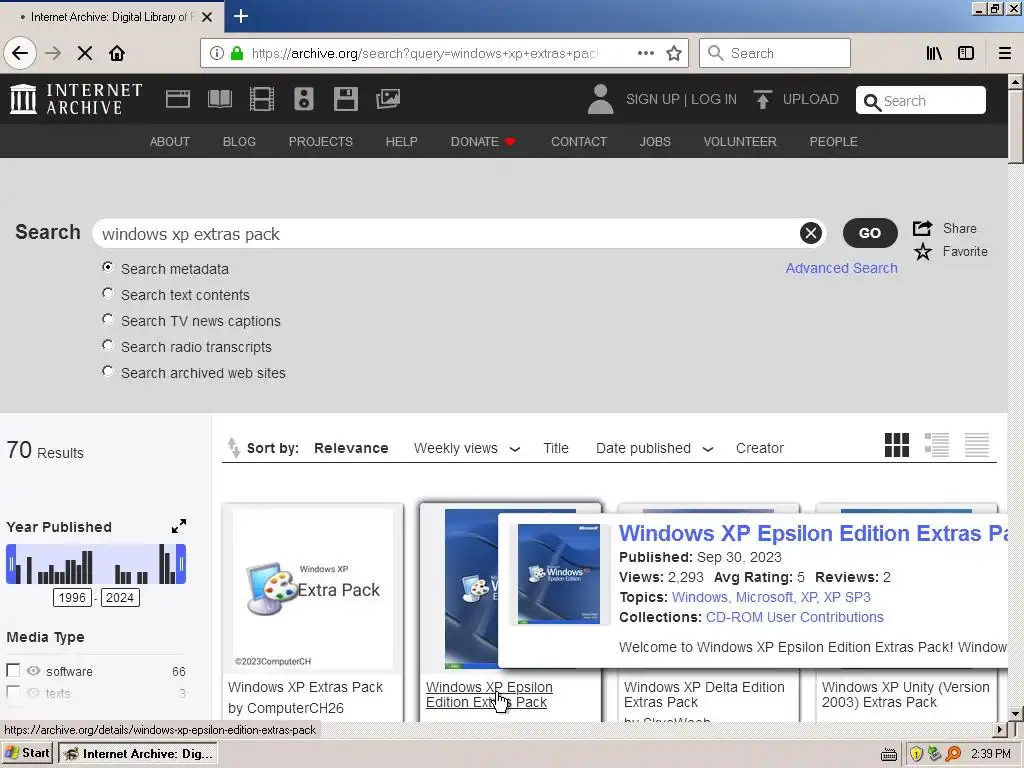
Task: Close the Internet Archive tab
Action: tap(207, 17)
